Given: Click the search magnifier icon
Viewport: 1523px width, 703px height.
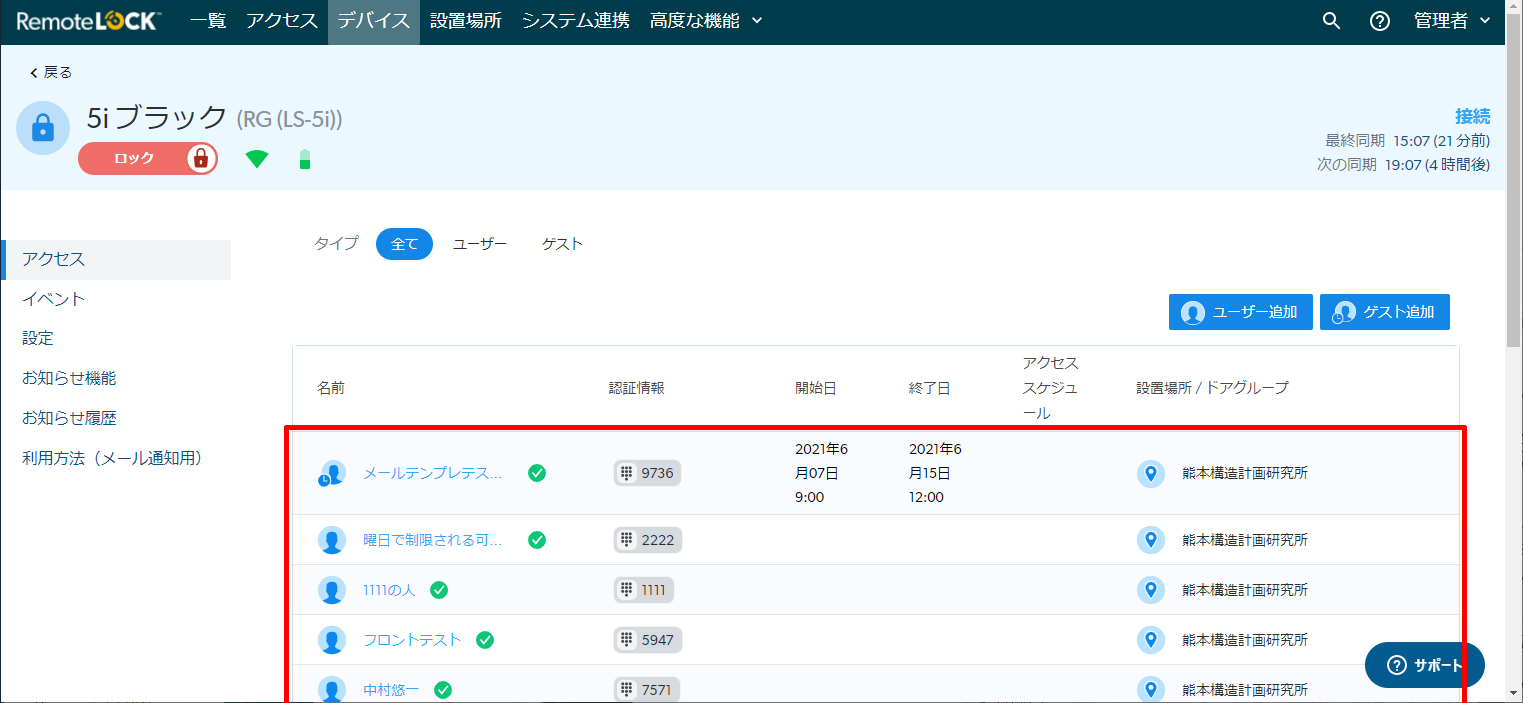Looking at the screenshot, I should [1331, 21].
